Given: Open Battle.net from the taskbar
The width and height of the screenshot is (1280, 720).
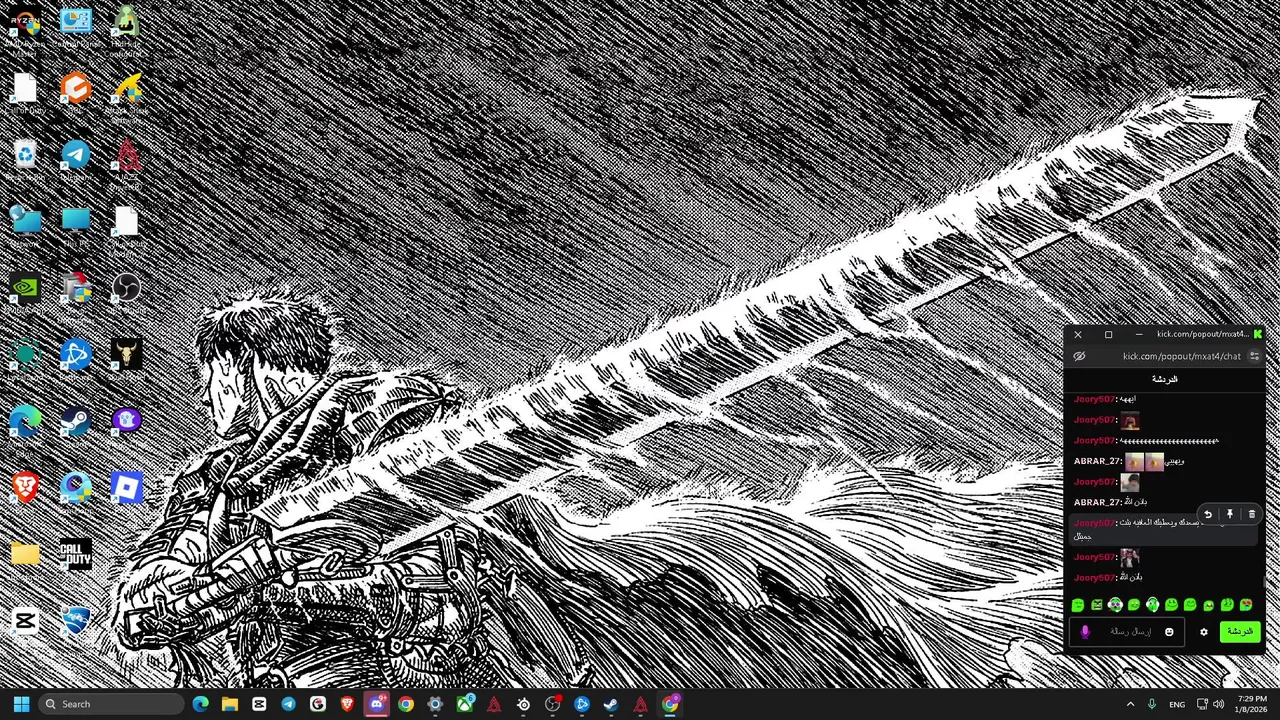Looking at the screenshot, I should [582, 704].
